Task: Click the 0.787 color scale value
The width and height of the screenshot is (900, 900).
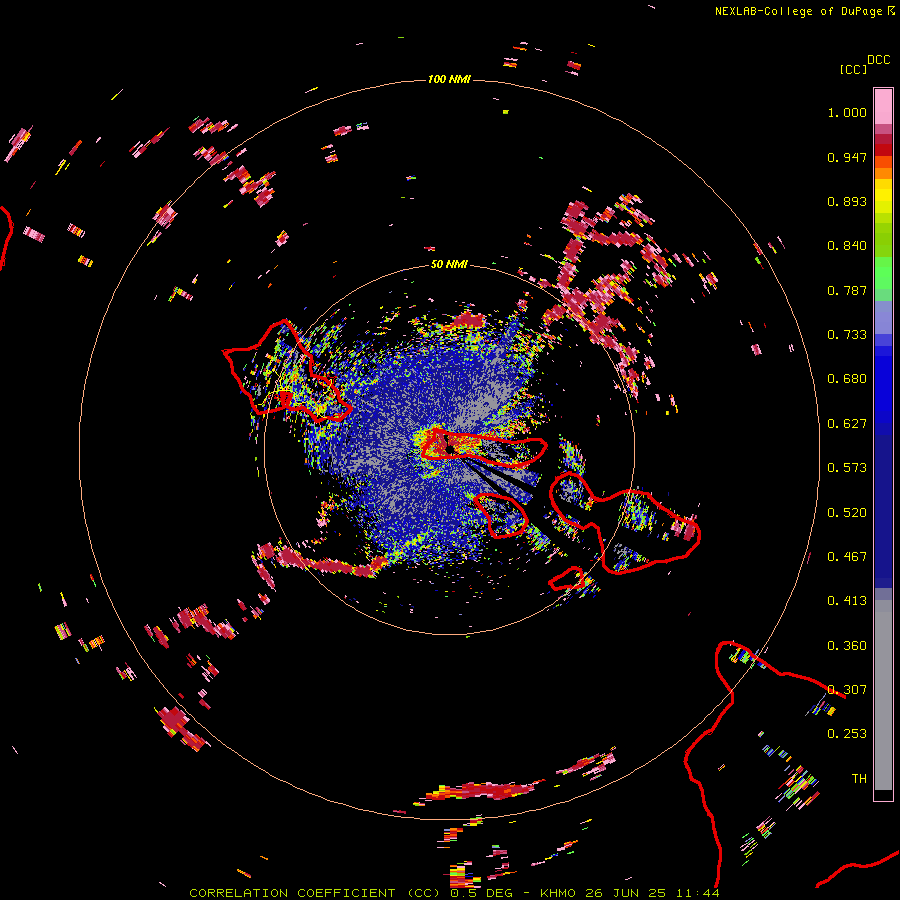Action: 847,290
